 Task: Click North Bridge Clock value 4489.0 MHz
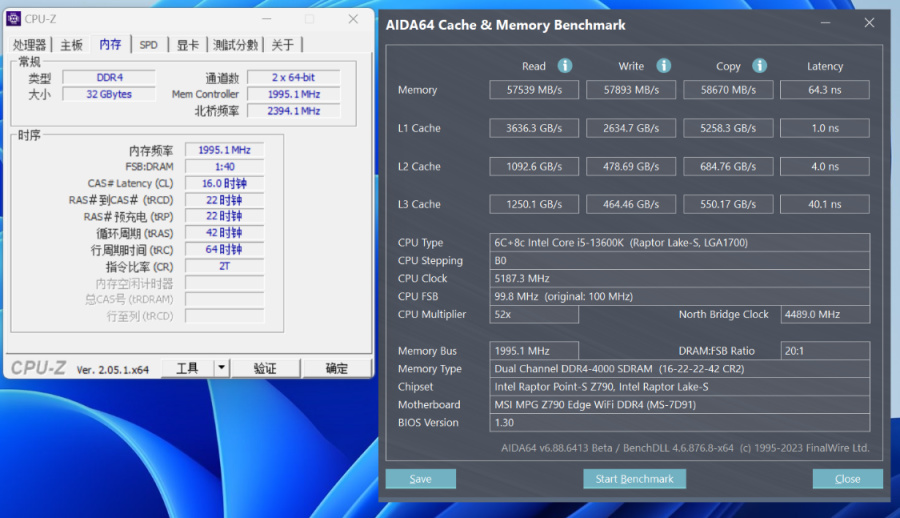[x=825, y=314]
